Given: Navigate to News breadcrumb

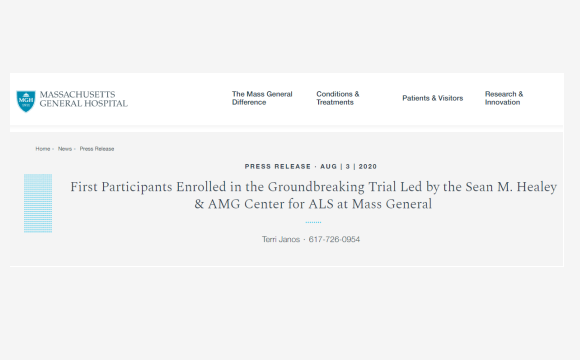Looking at the screenshot, I should click(65, 149).
